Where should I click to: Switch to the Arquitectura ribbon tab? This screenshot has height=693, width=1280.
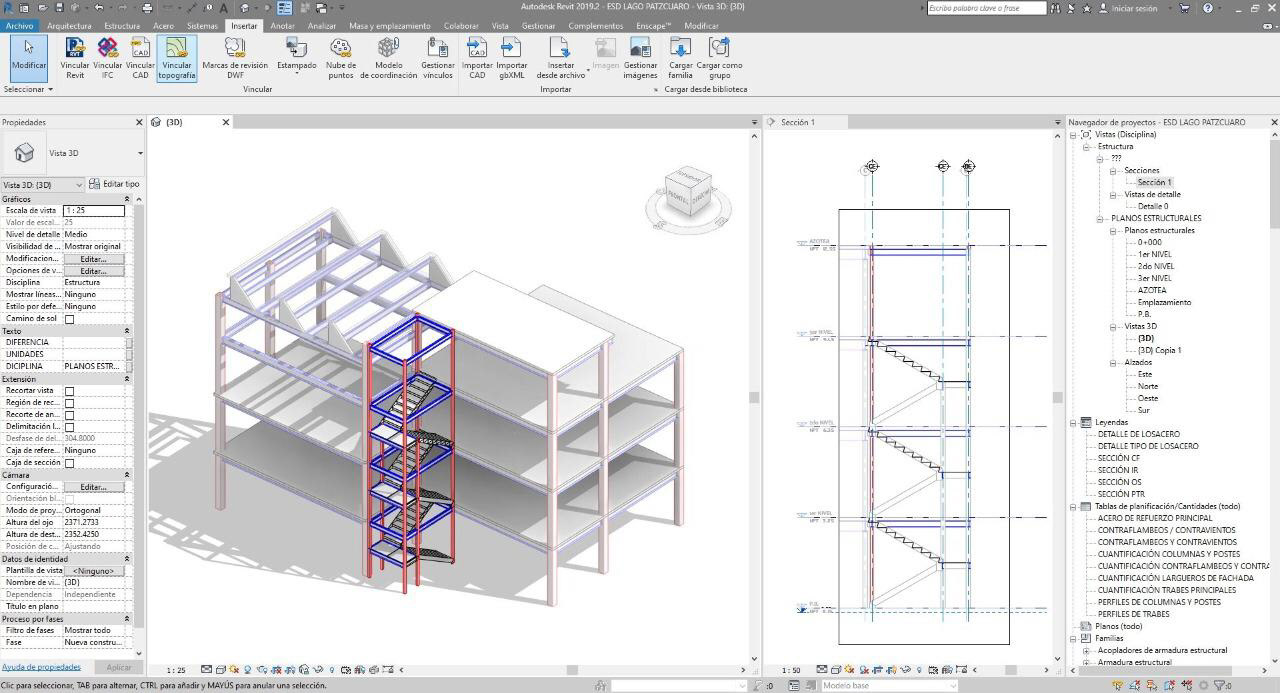69,26
